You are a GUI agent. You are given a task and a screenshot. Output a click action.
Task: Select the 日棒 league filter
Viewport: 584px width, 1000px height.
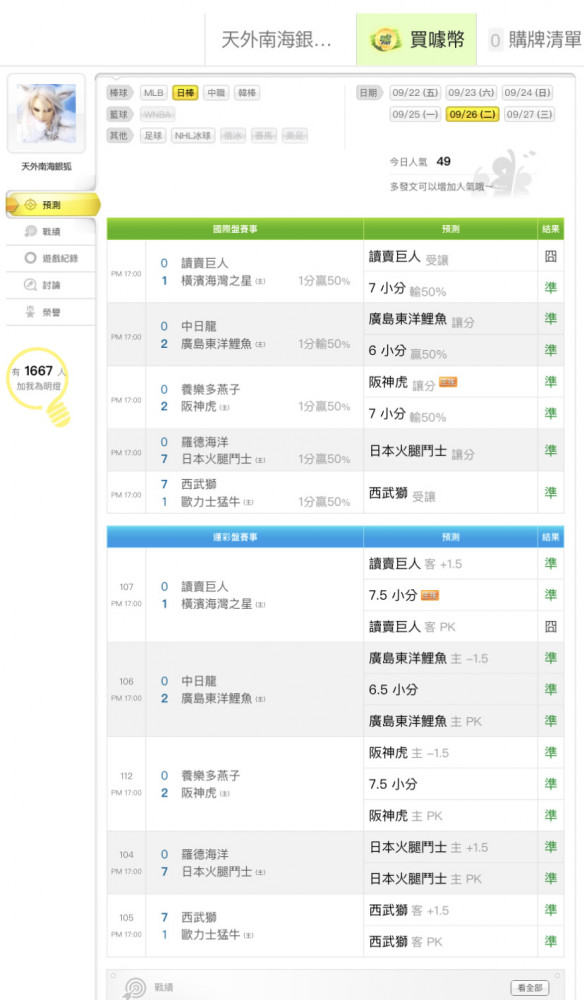[x=185, y=92]
